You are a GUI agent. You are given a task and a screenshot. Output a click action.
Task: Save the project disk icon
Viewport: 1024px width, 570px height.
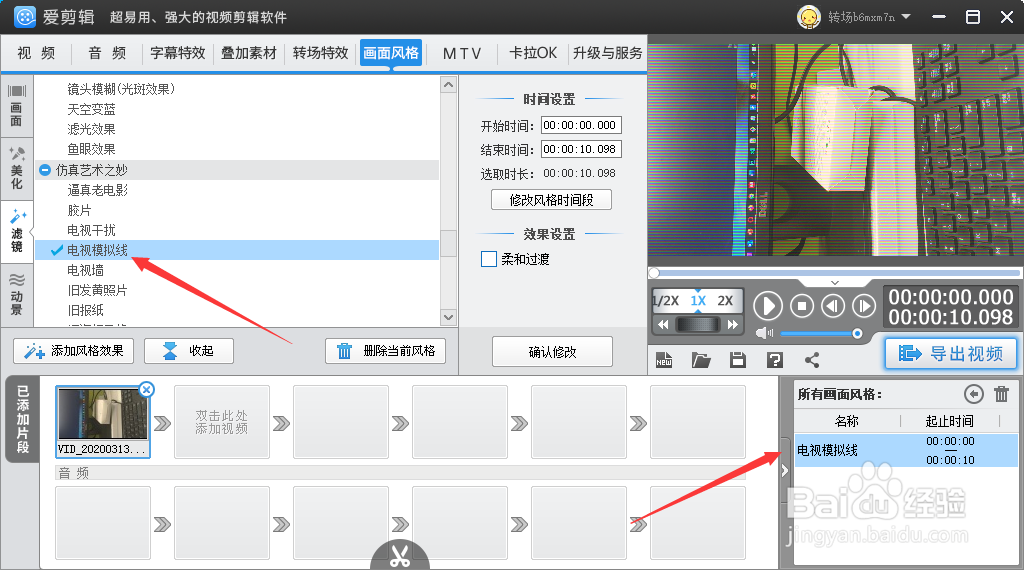tap(738, 360)
